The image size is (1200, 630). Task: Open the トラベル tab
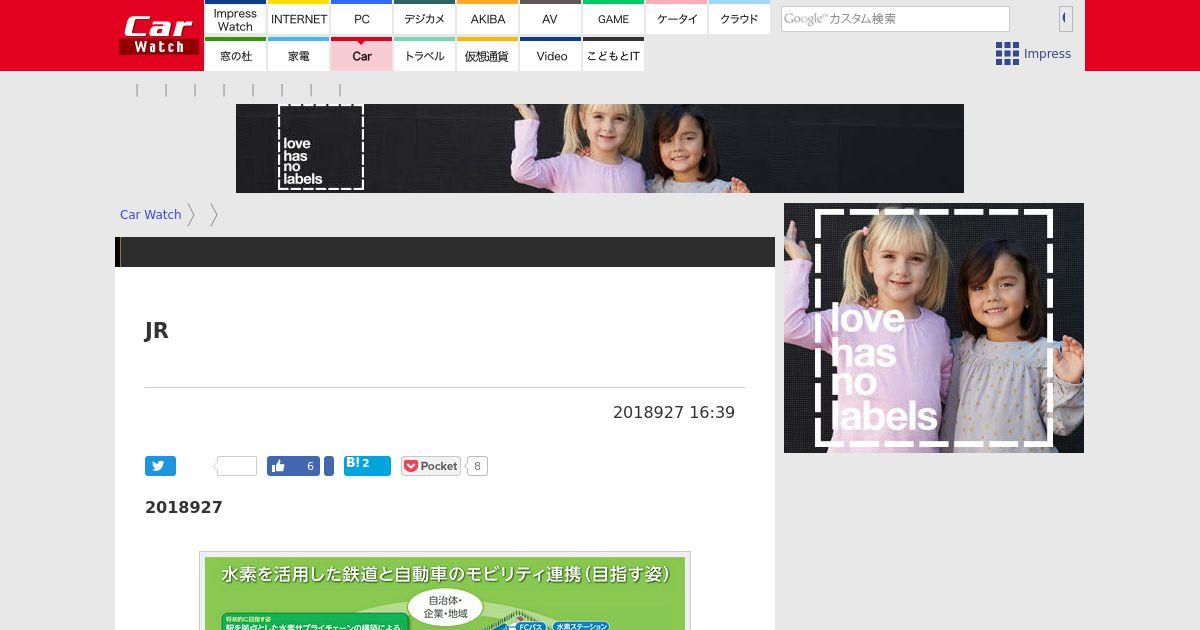tap(425, 55)
